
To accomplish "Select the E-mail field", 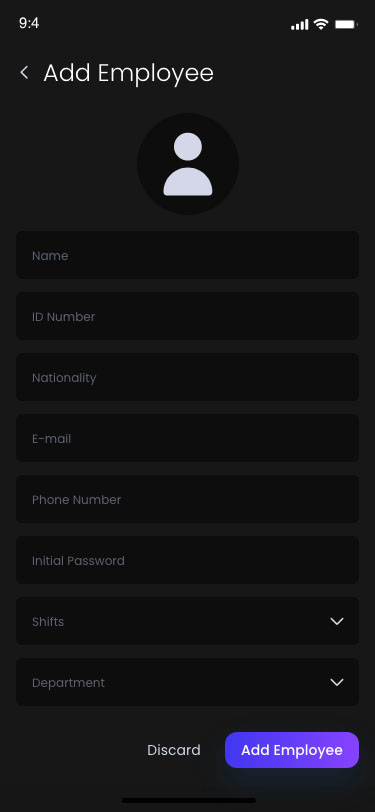I will click(188, 438).
